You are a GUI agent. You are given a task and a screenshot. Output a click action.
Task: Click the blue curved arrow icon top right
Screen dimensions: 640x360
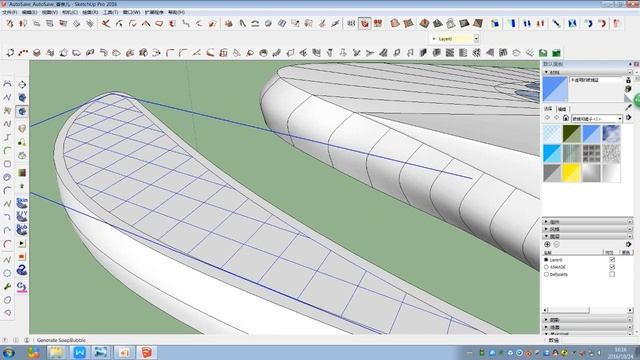click(x=588, y=23)
